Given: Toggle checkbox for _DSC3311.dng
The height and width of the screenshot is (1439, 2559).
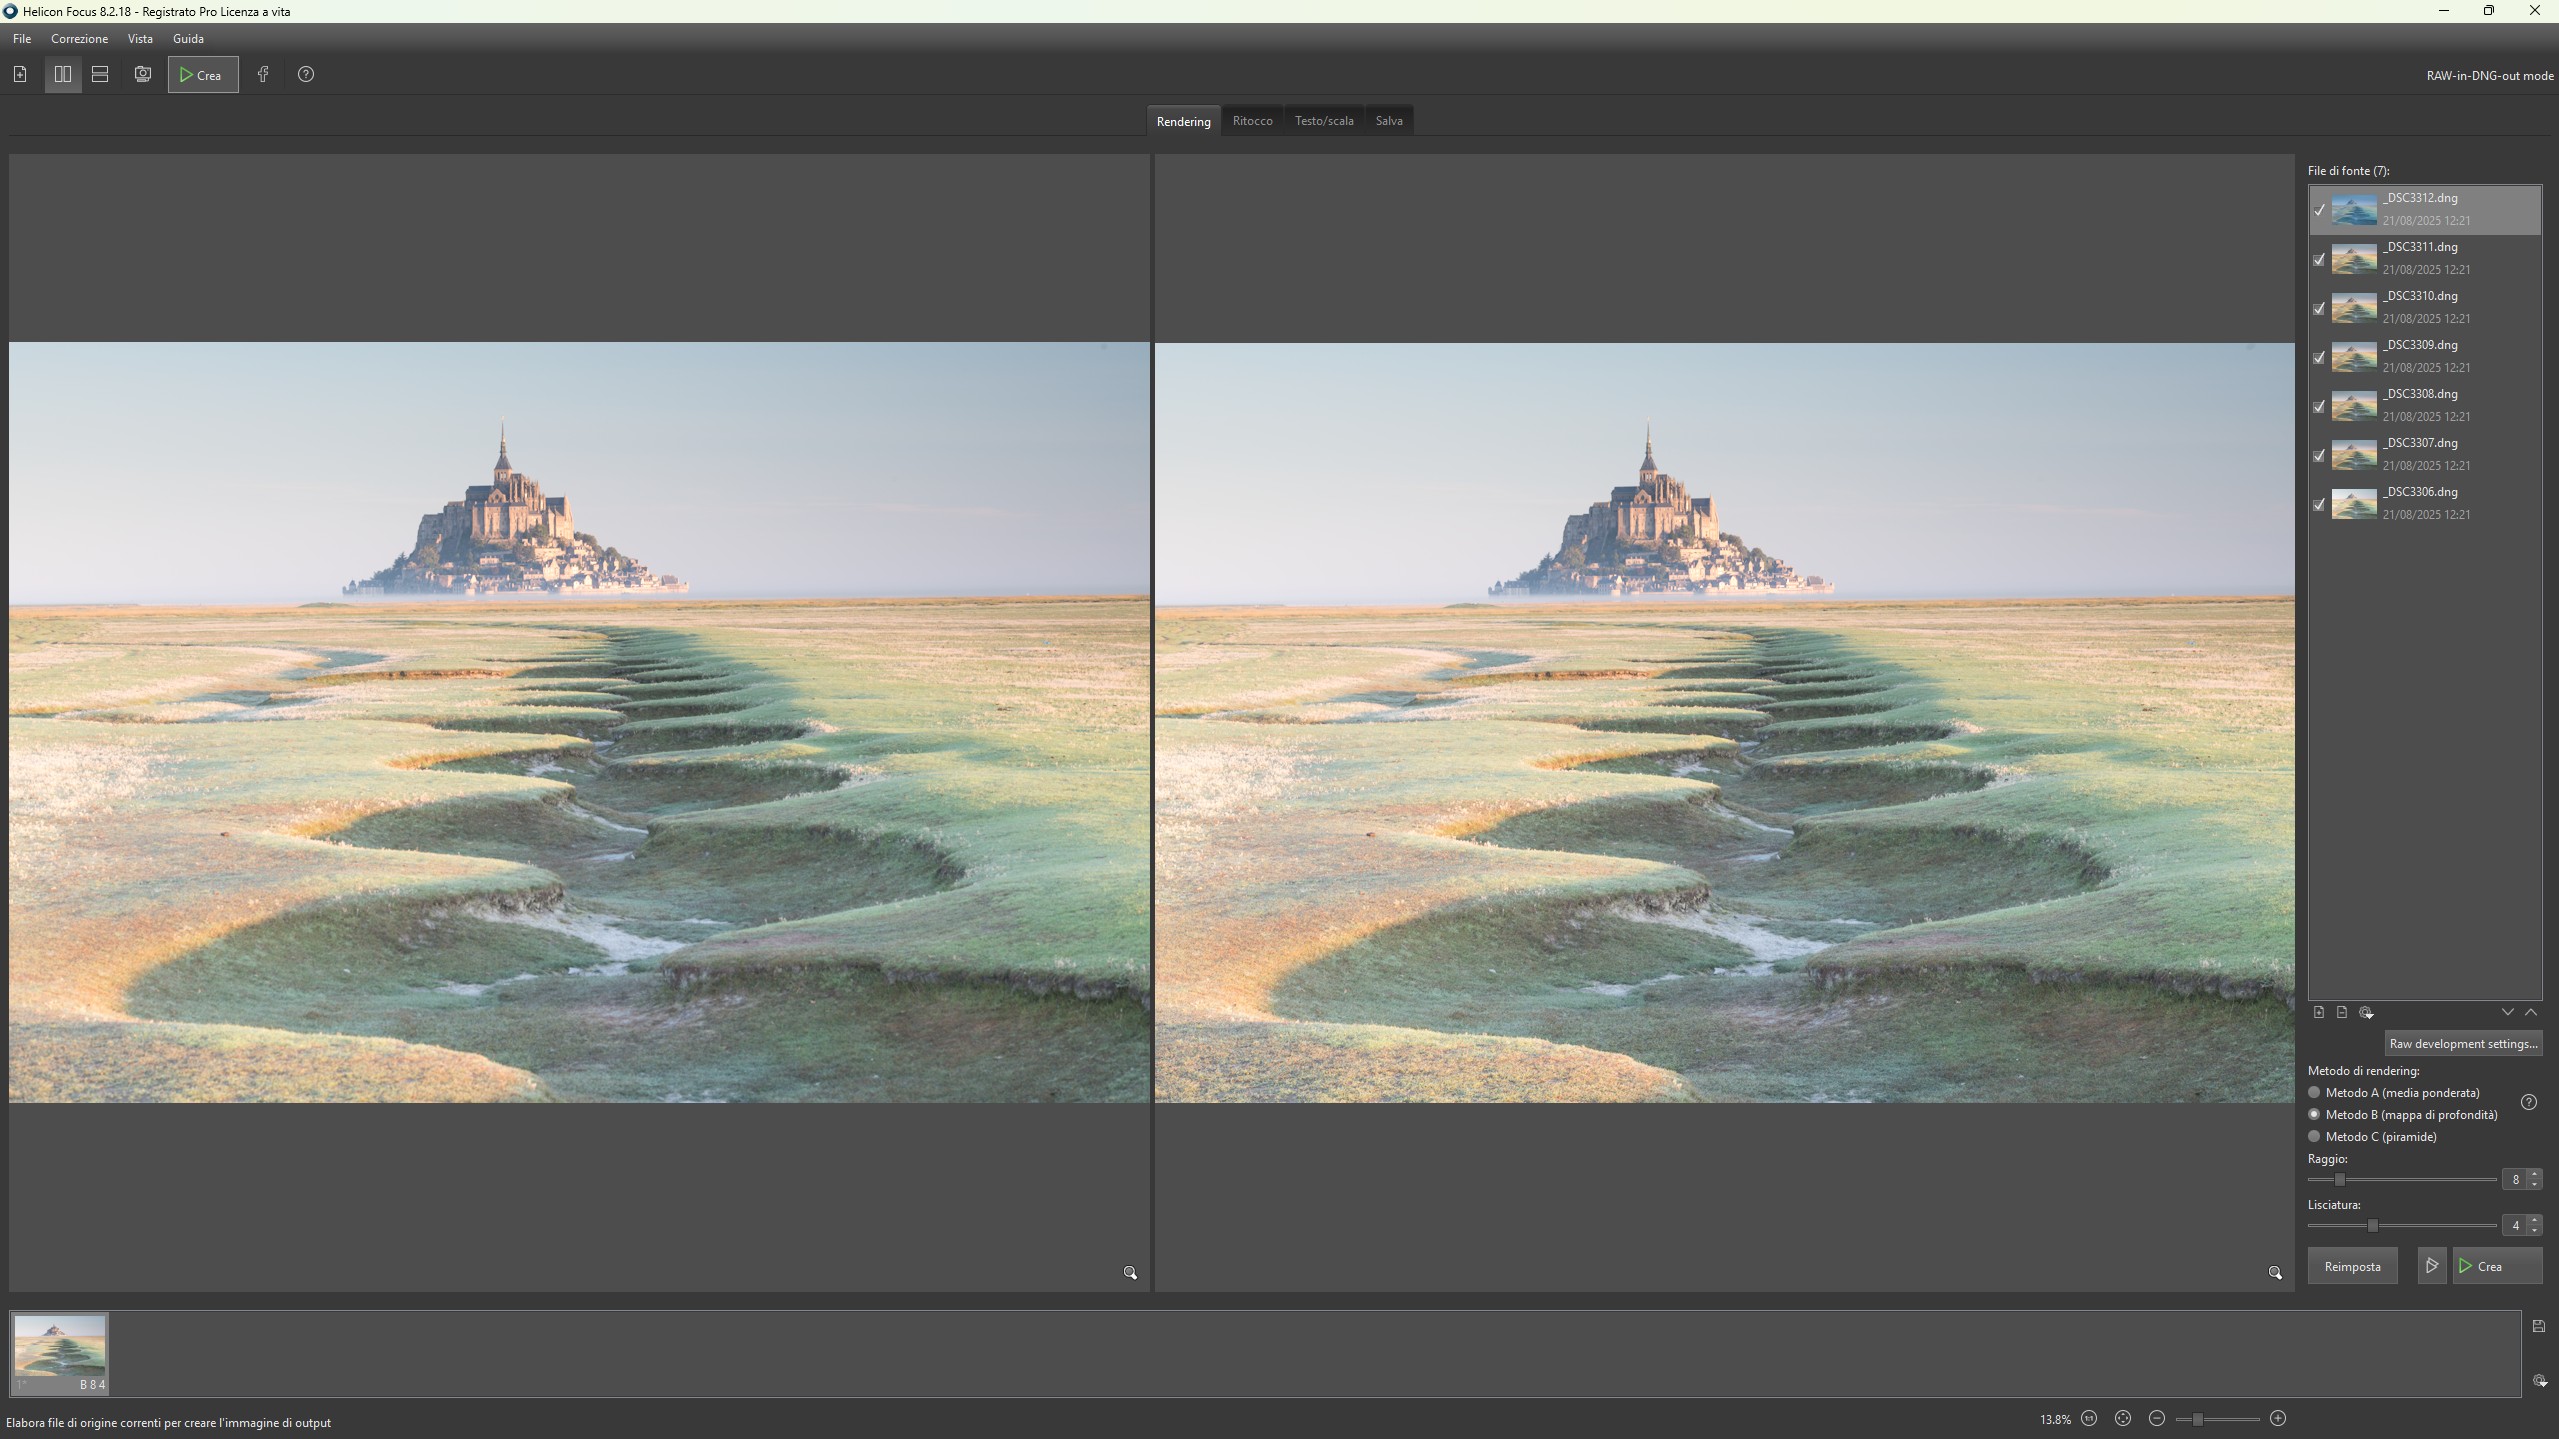Looking at the screenshot, I should pos(2319,259).
